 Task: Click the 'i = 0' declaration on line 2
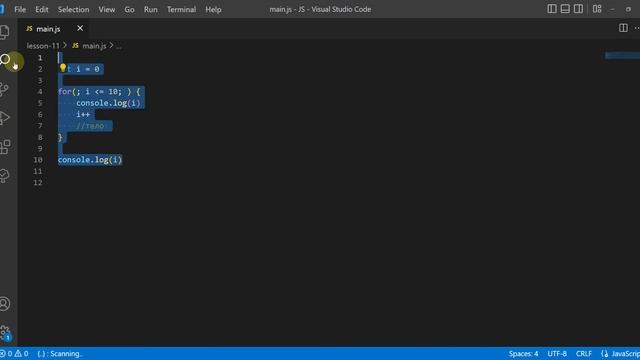[88, 69]
